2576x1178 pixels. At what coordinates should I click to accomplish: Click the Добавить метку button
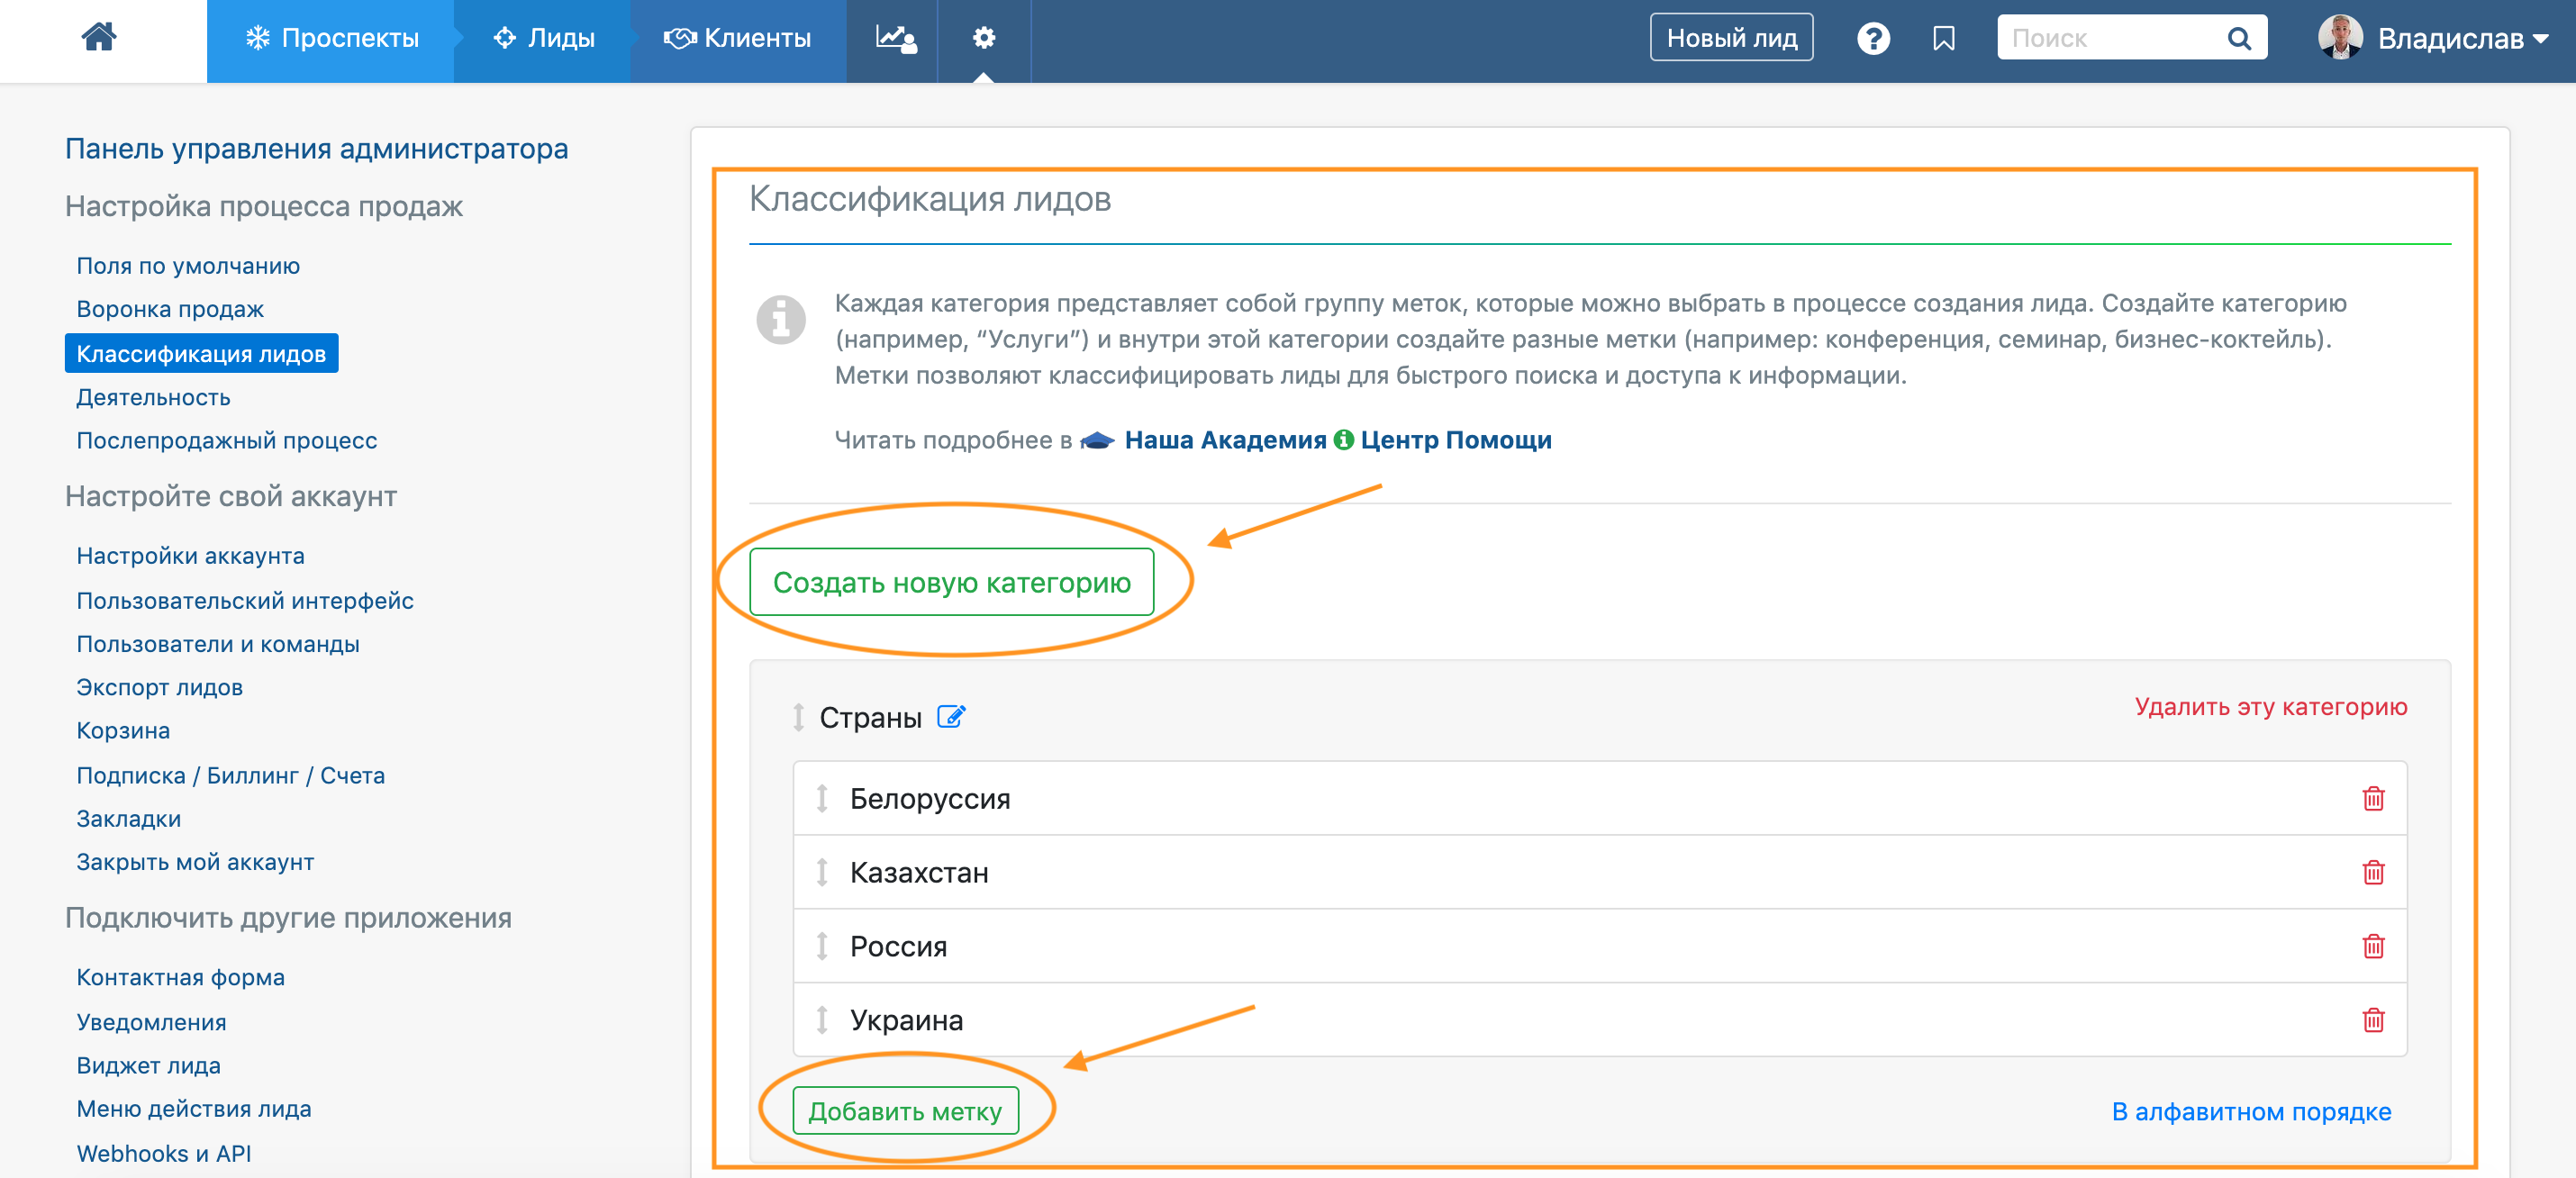904,1111
